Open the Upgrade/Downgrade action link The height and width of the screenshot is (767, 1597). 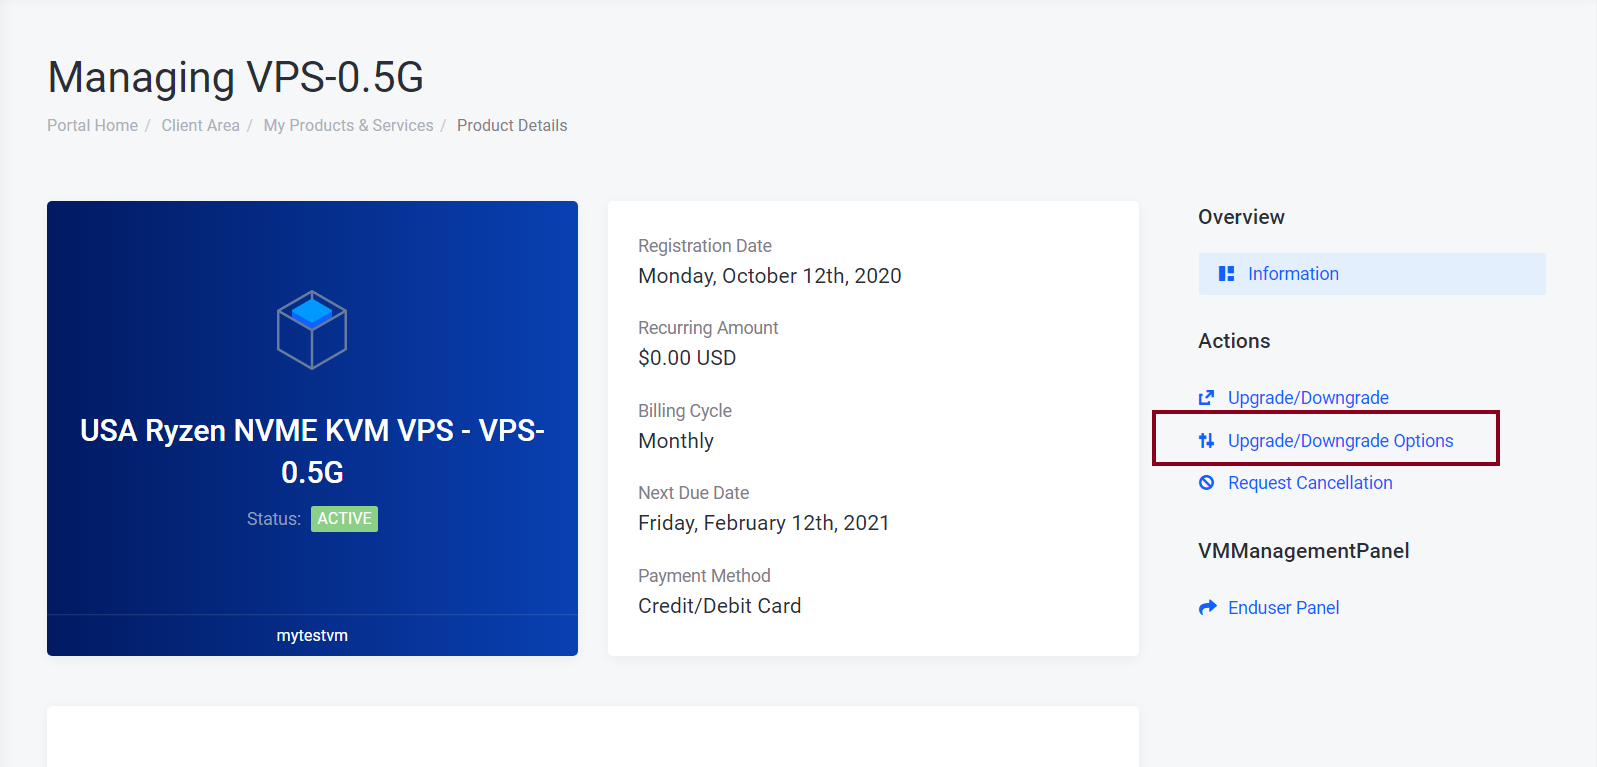pyautogui.click(x=1308, y=398)
